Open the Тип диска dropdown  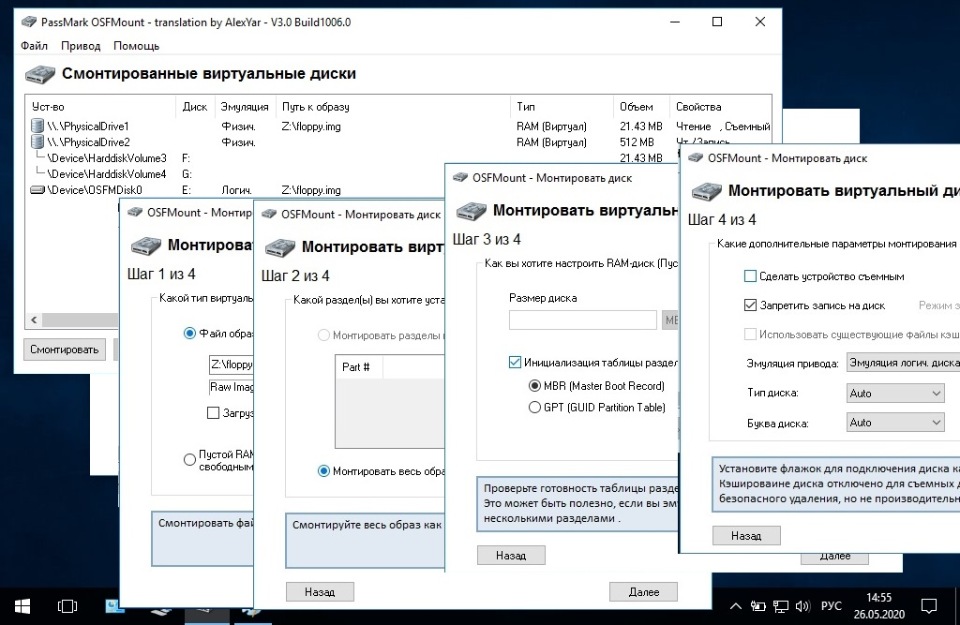[895, 393]
